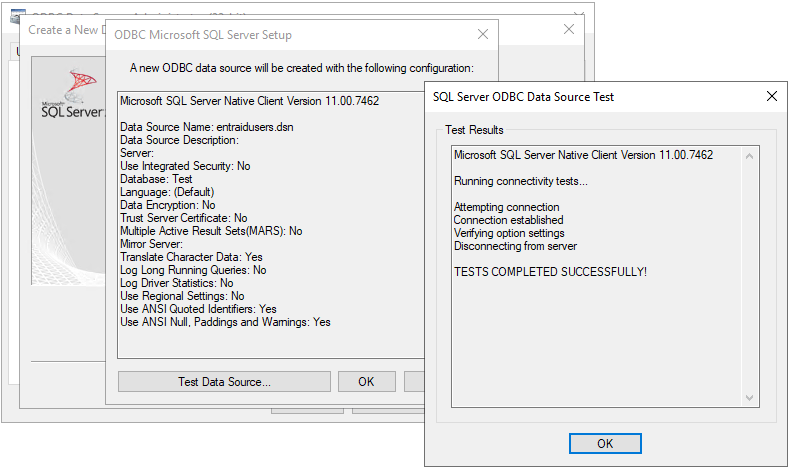Click the Test Results scrollbar down arrow
The width and height of the screenshot is (791, 472).
click(x=751, y=398)
